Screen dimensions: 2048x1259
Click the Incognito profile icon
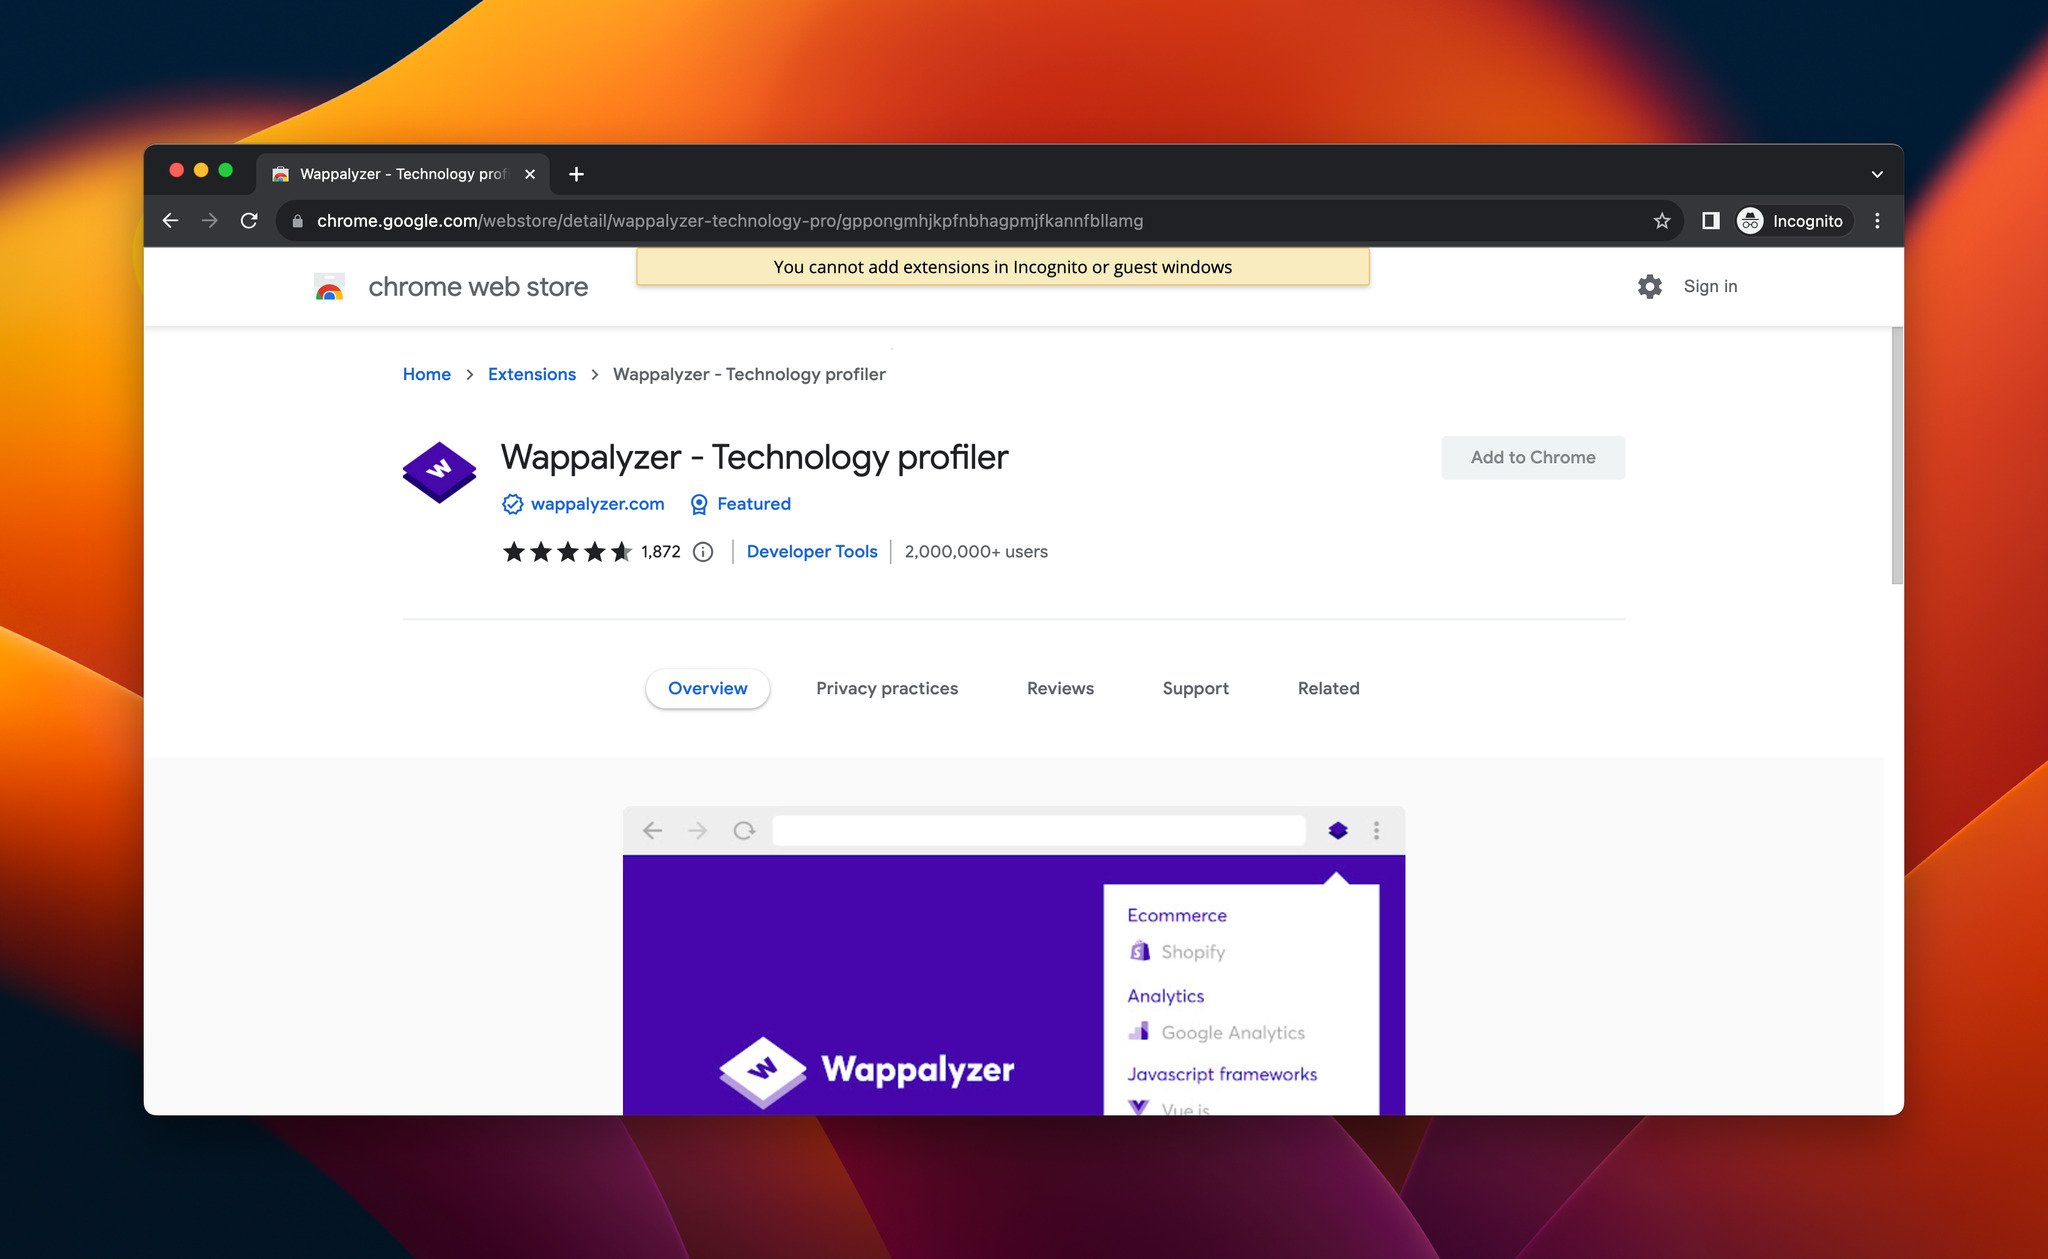[x=1750, y=219]
